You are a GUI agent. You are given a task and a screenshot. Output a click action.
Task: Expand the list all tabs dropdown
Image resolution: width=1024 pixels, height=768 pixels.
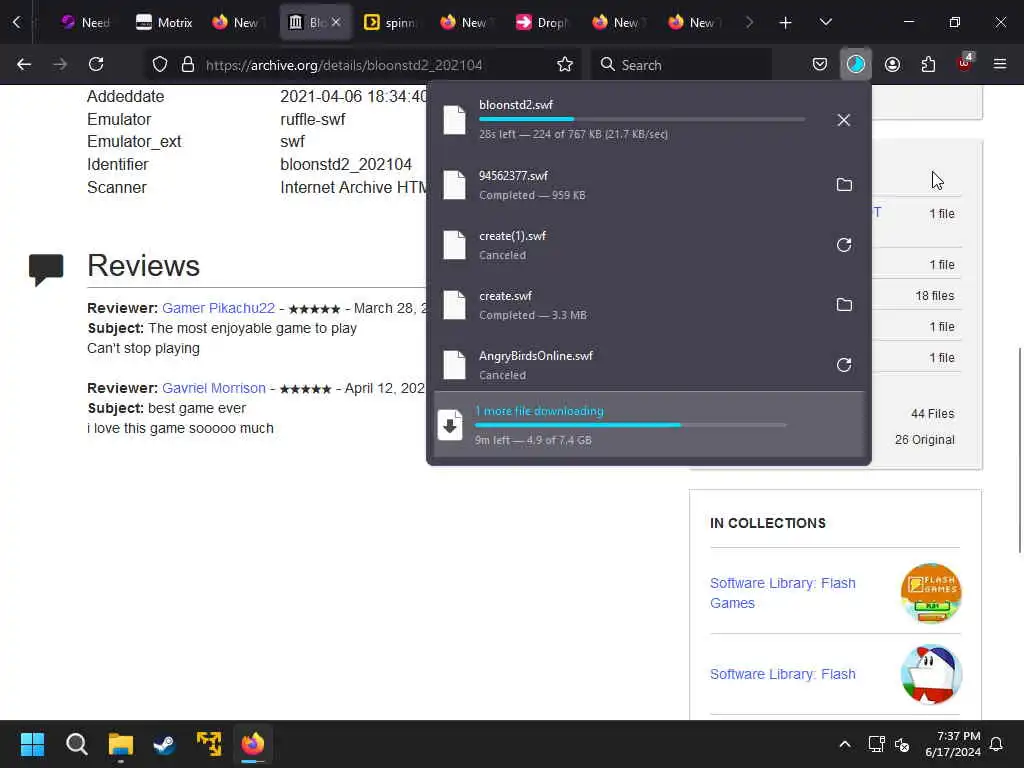pyautogui.click(x=825, y=22)
